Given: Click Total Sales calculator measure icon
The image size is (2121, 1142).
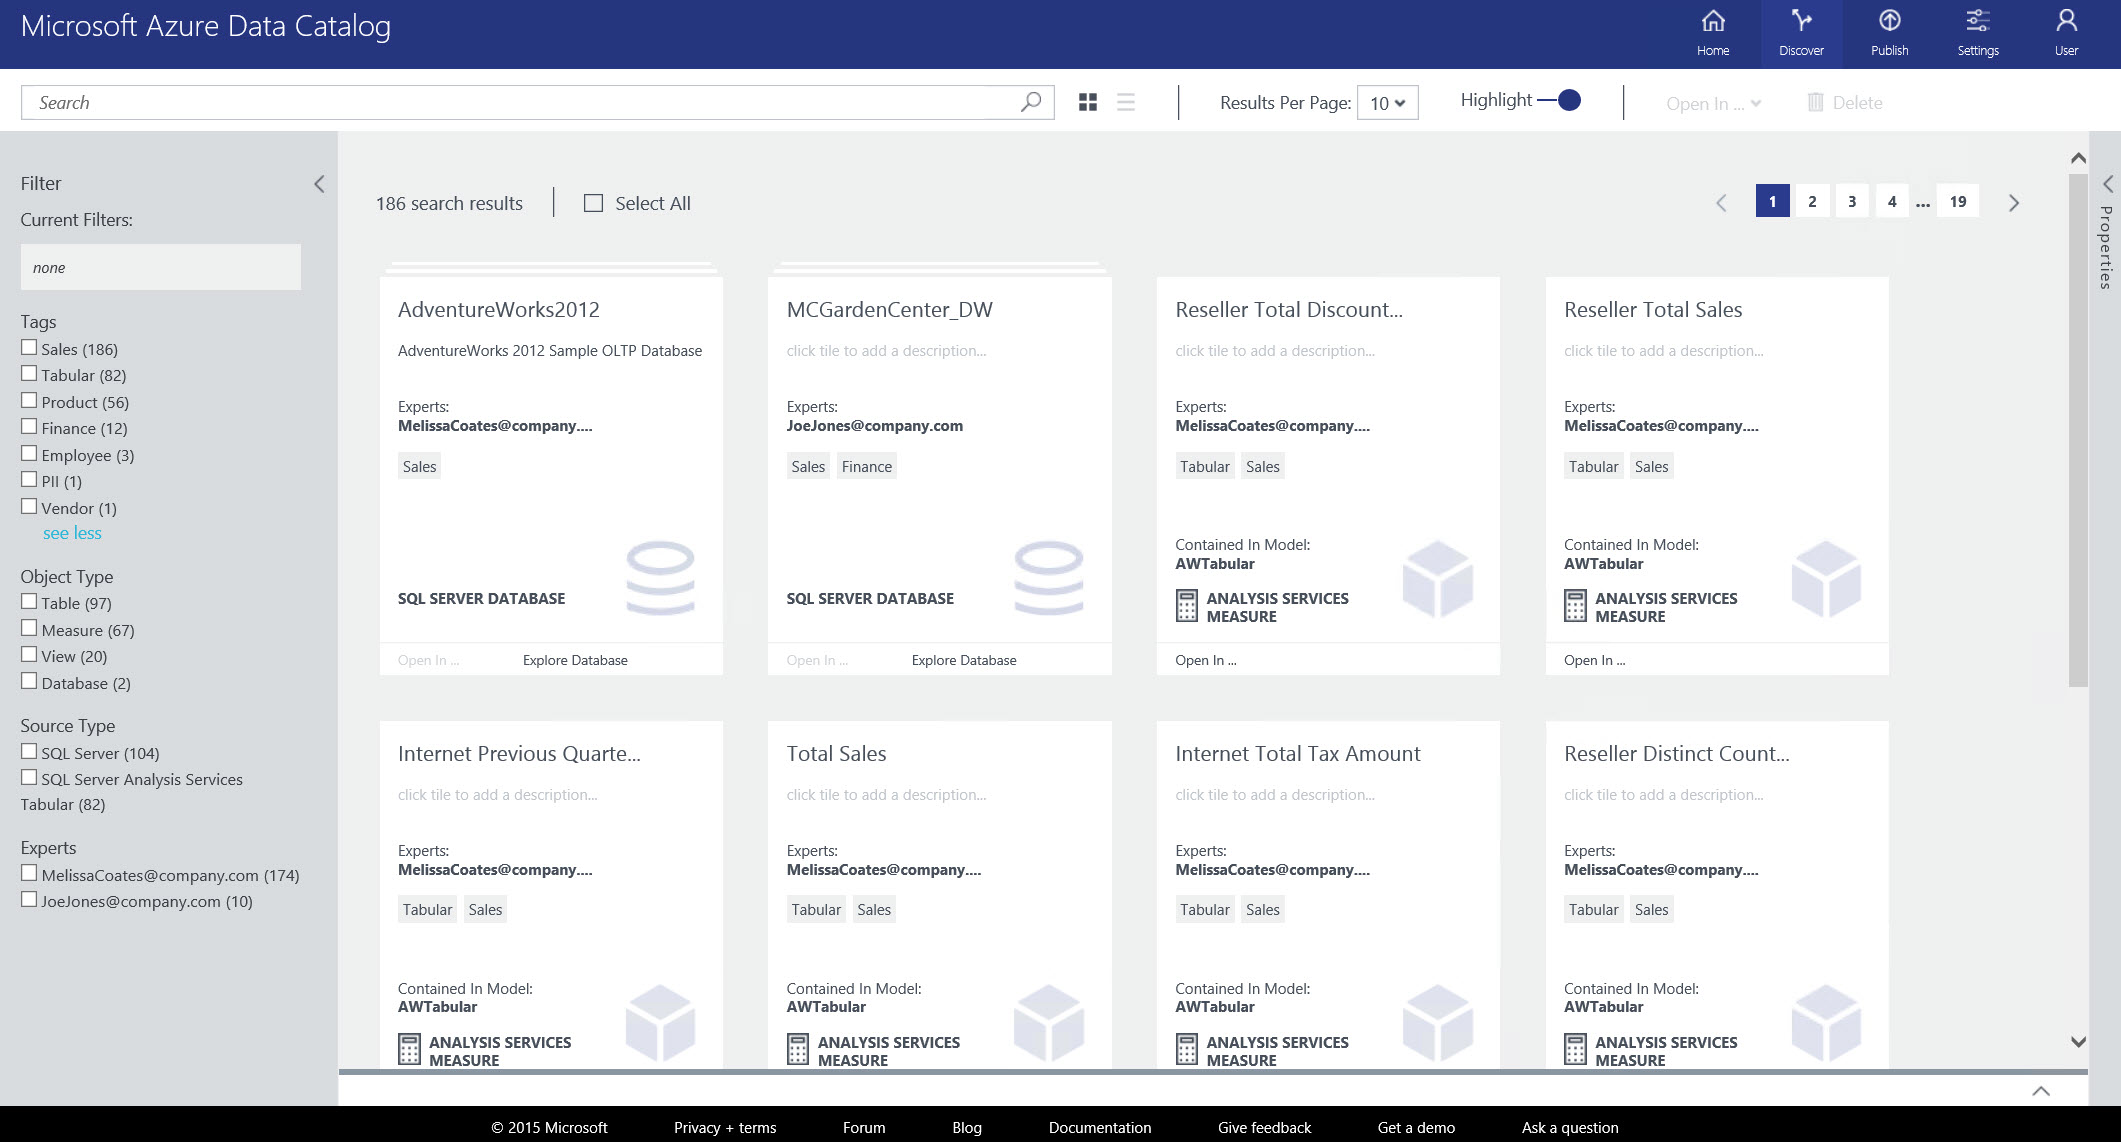Looking at the screenshot, I should tap(797, 1050).
